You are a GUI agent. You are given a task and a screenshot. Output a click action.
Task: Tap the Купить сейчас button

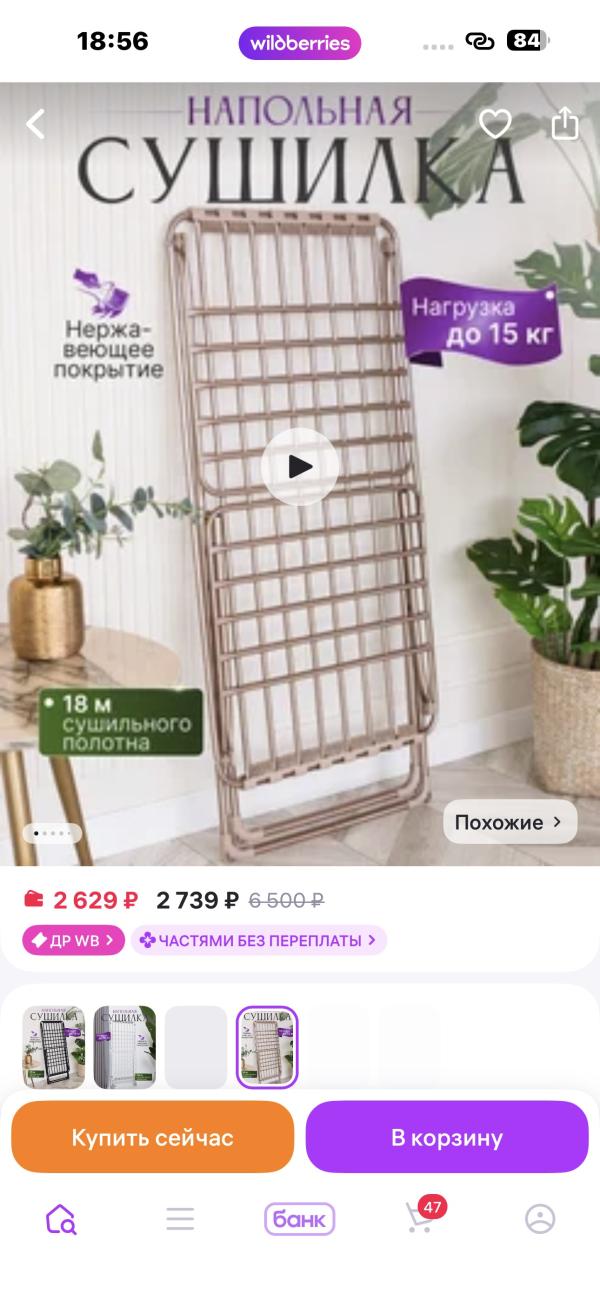click(x=152, y=1137)
